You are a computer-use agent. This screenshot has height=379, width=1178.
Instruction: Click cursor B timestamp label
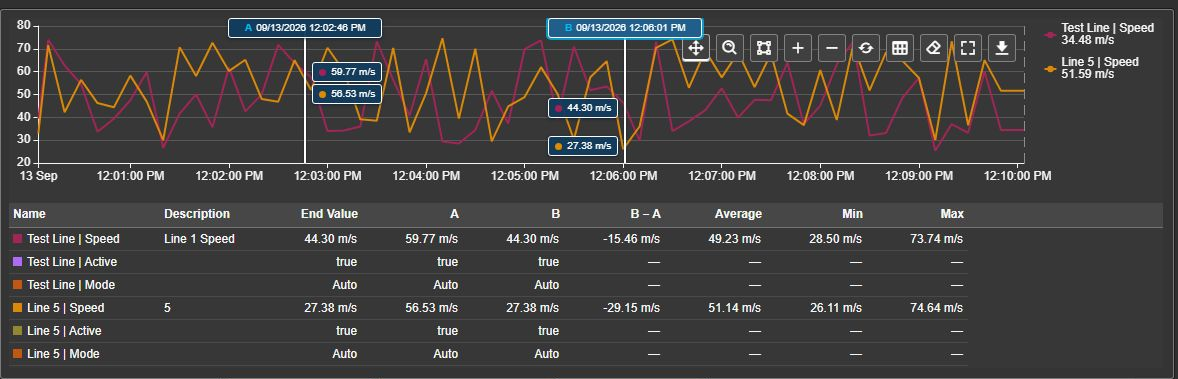[x=625, y=28]
